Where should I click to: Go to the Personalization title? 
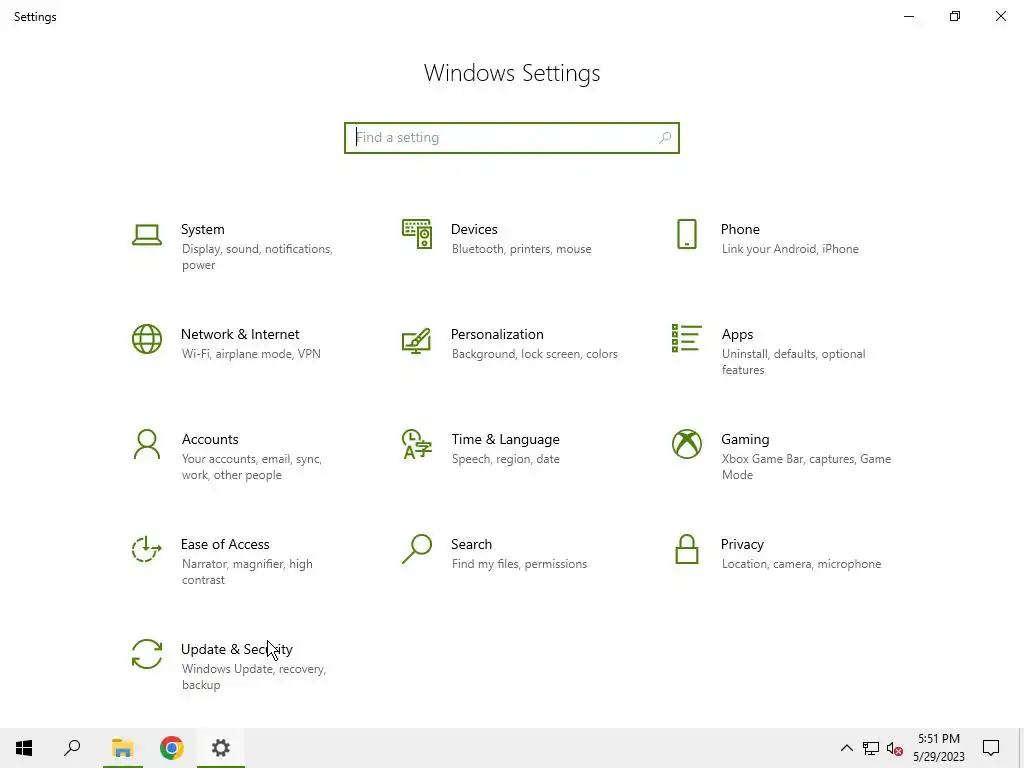497,334
